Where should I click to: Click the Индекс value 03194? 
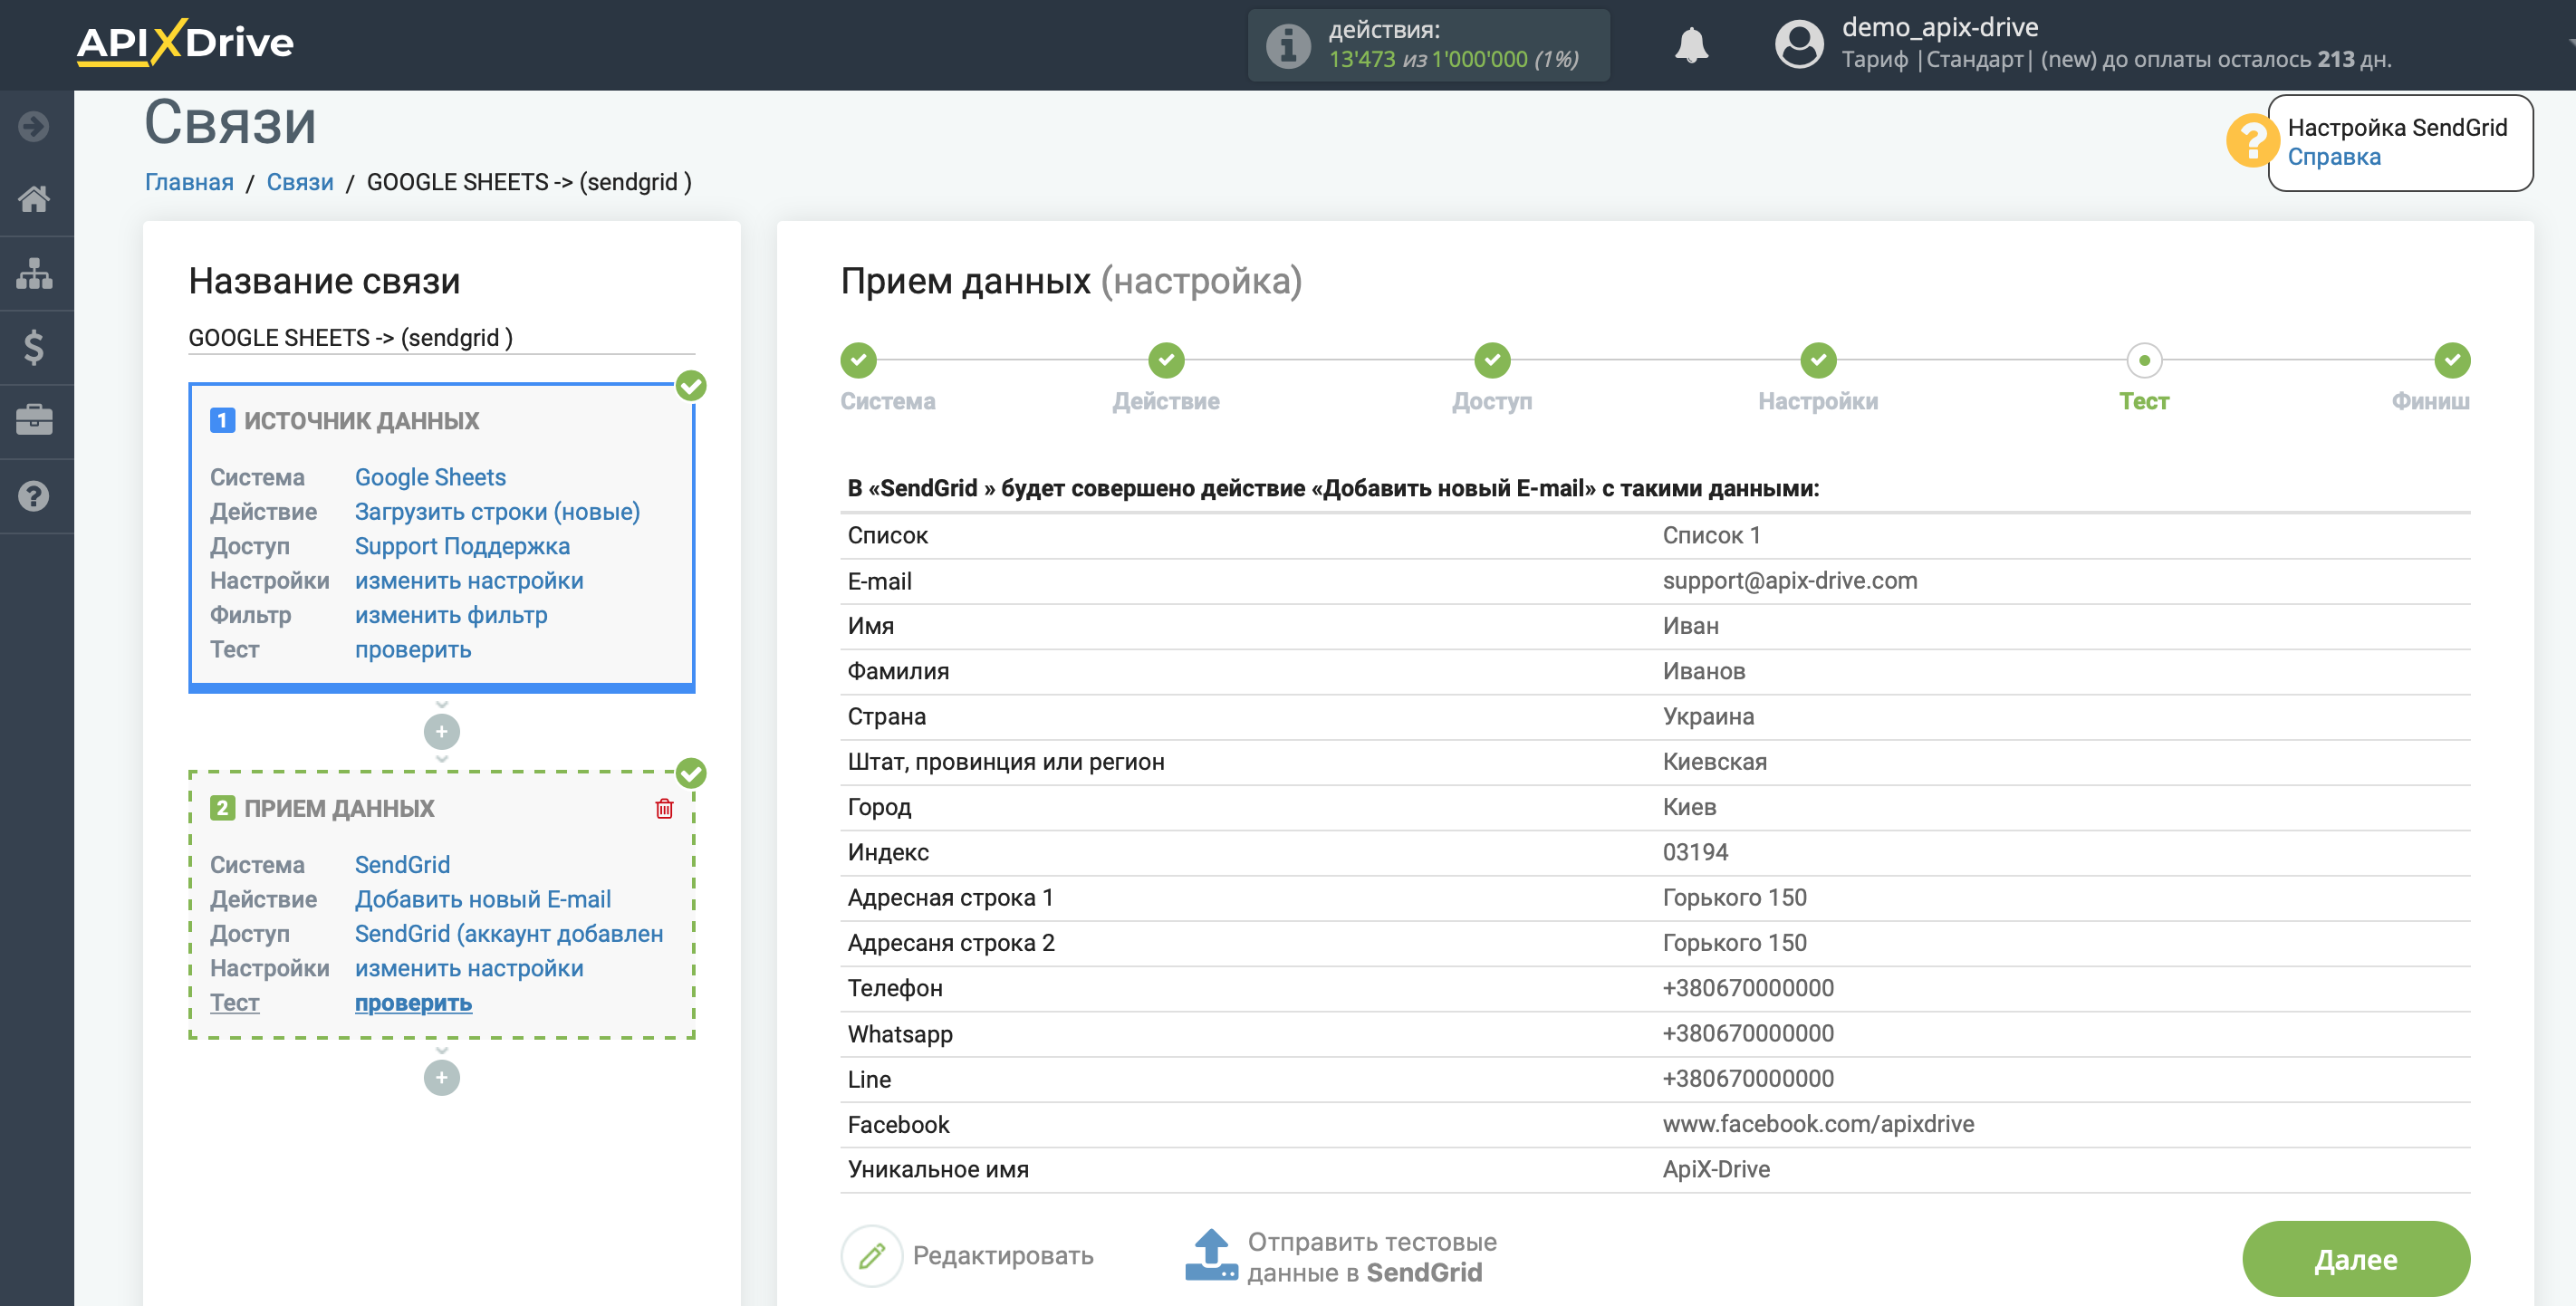1695,852
